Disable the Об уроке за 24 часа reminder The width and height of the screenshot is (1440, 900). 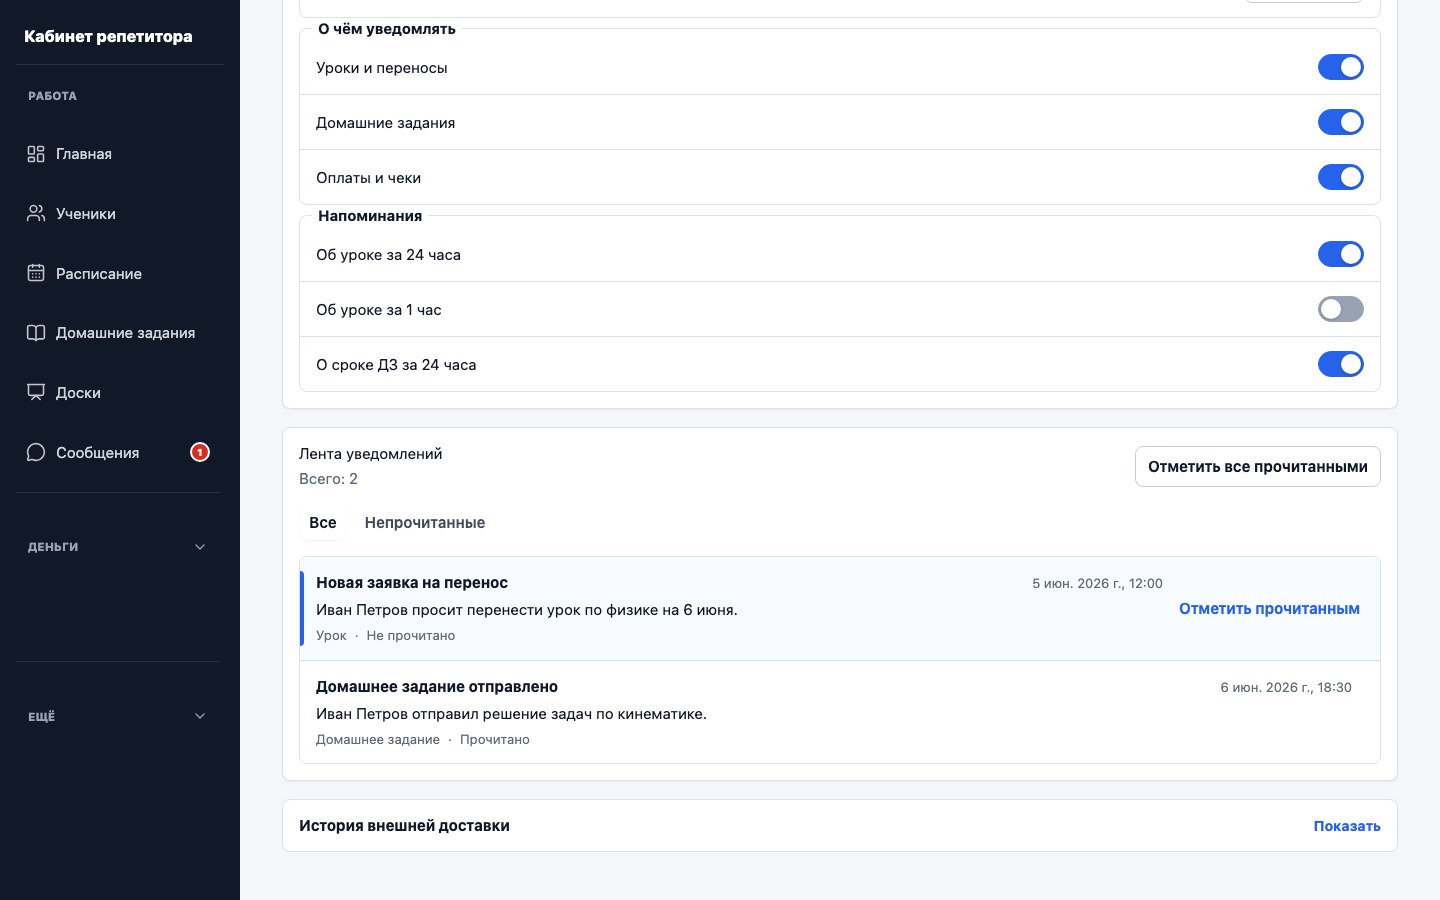coord(1340,254)
